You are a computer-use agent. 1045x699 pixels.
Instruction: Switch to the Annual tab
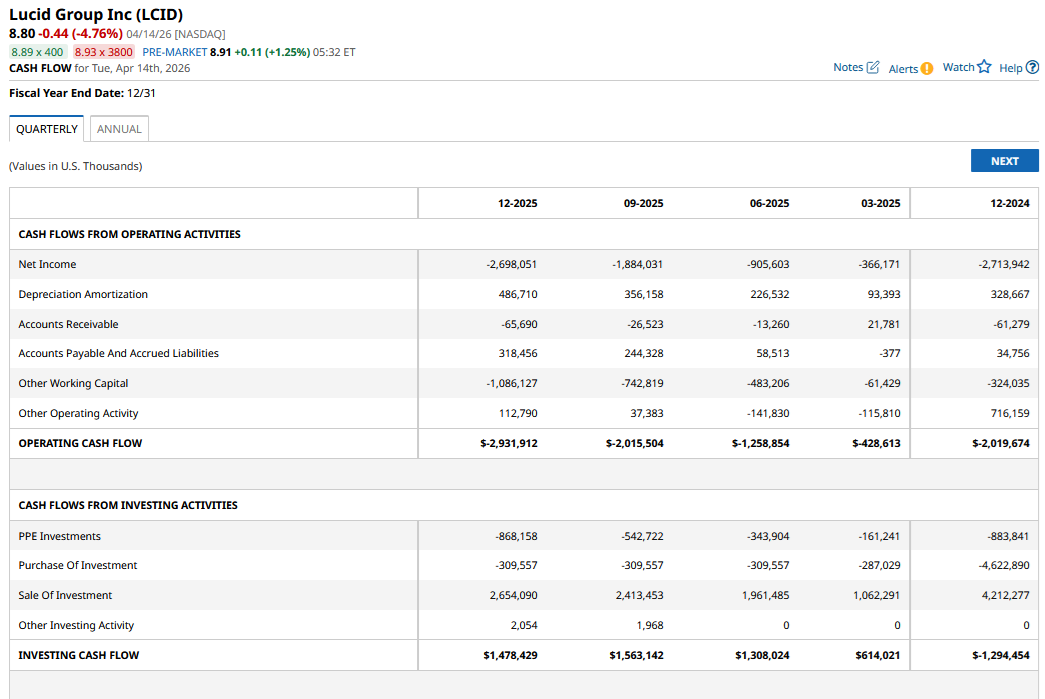119,129
